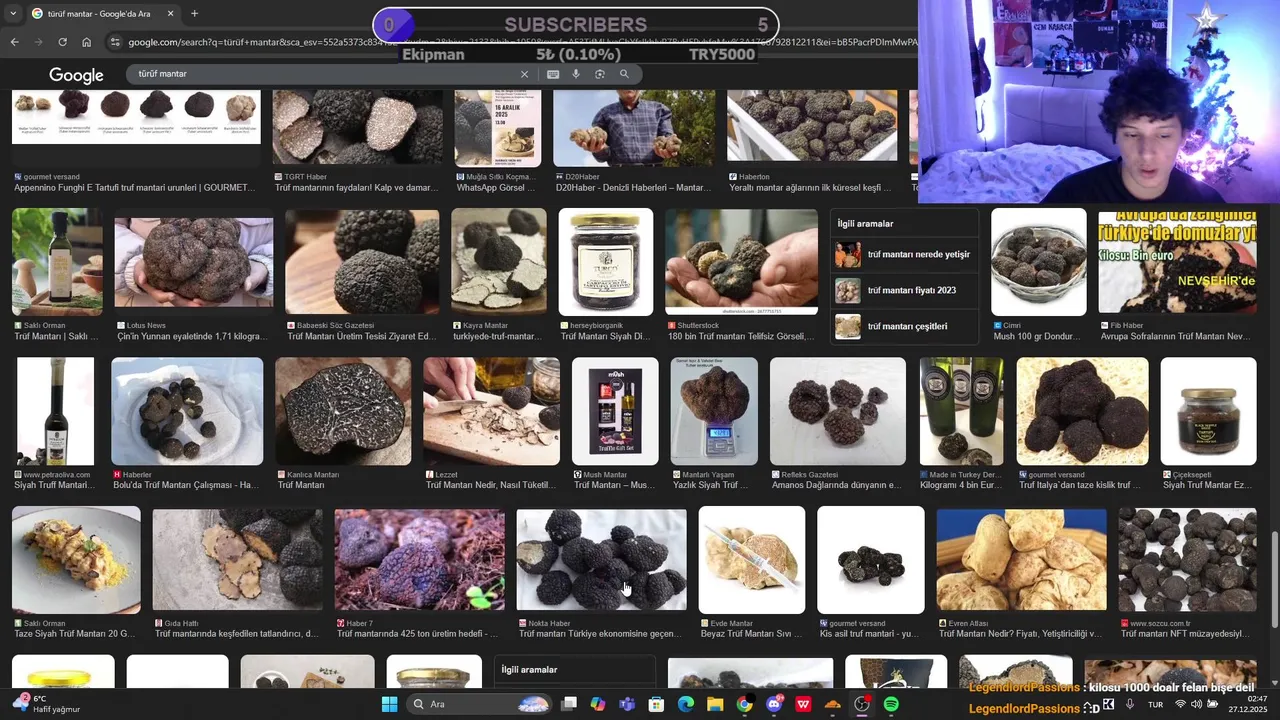This screenshot has height=720, width=1280.
Task: Open the Kanlıca Mantarı cut truffle thumbnail
Action: click(x=343, y=411)
